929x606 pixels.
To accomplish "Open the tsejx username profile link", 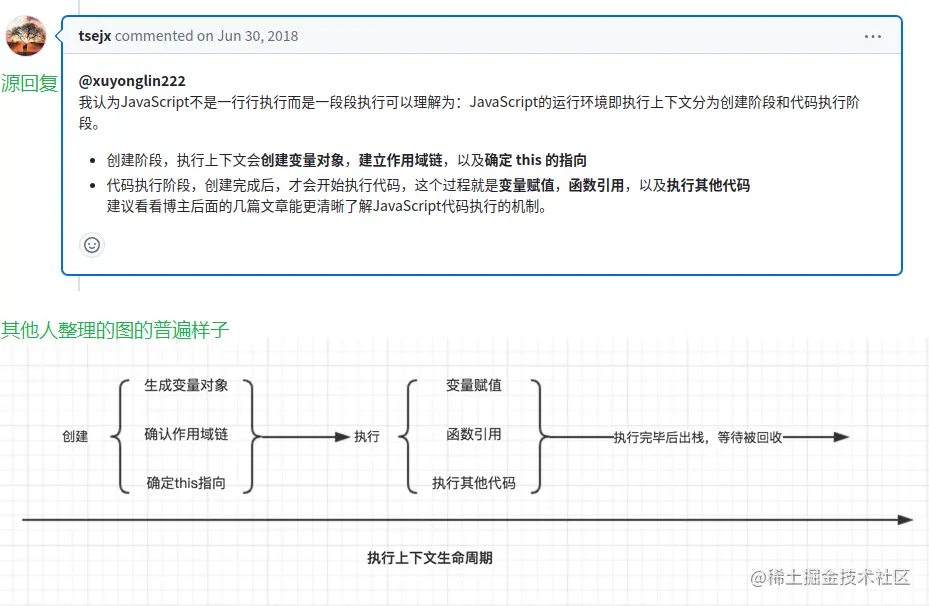I will (95, 36).
